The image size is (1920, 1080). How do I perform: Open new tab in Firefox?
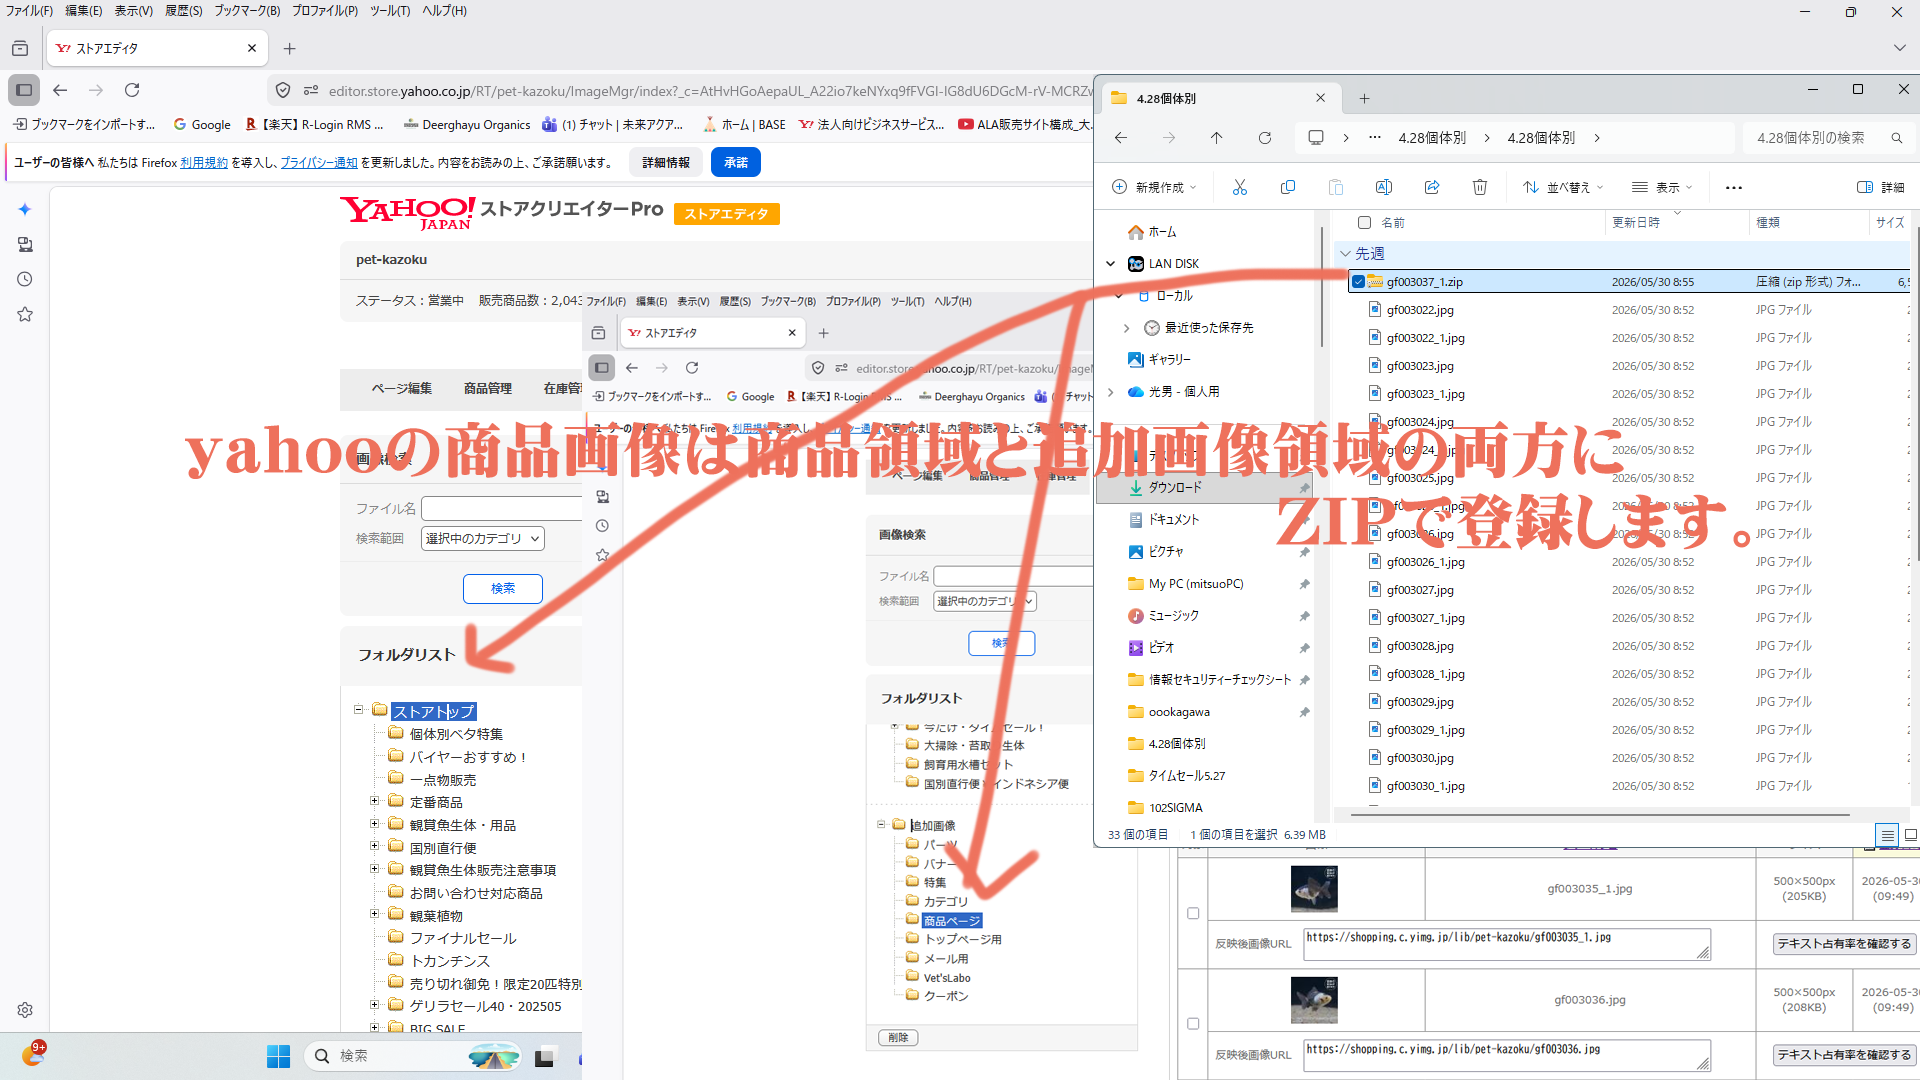289,48
